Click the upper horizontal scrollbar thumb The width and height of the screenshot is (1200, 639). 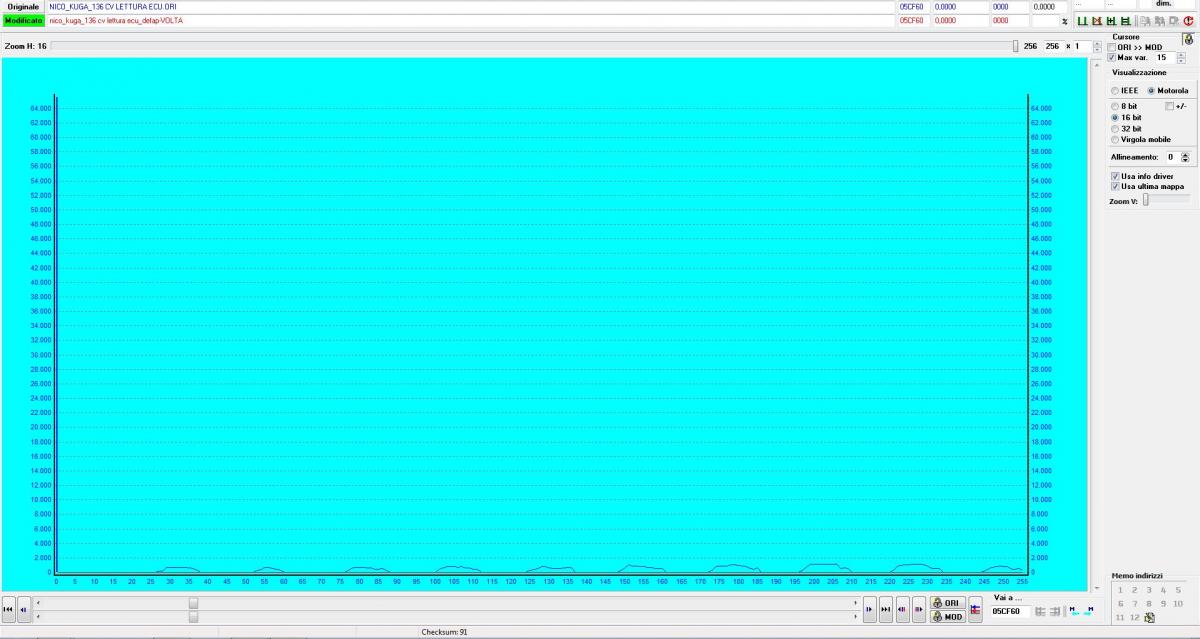coord(193,603)
